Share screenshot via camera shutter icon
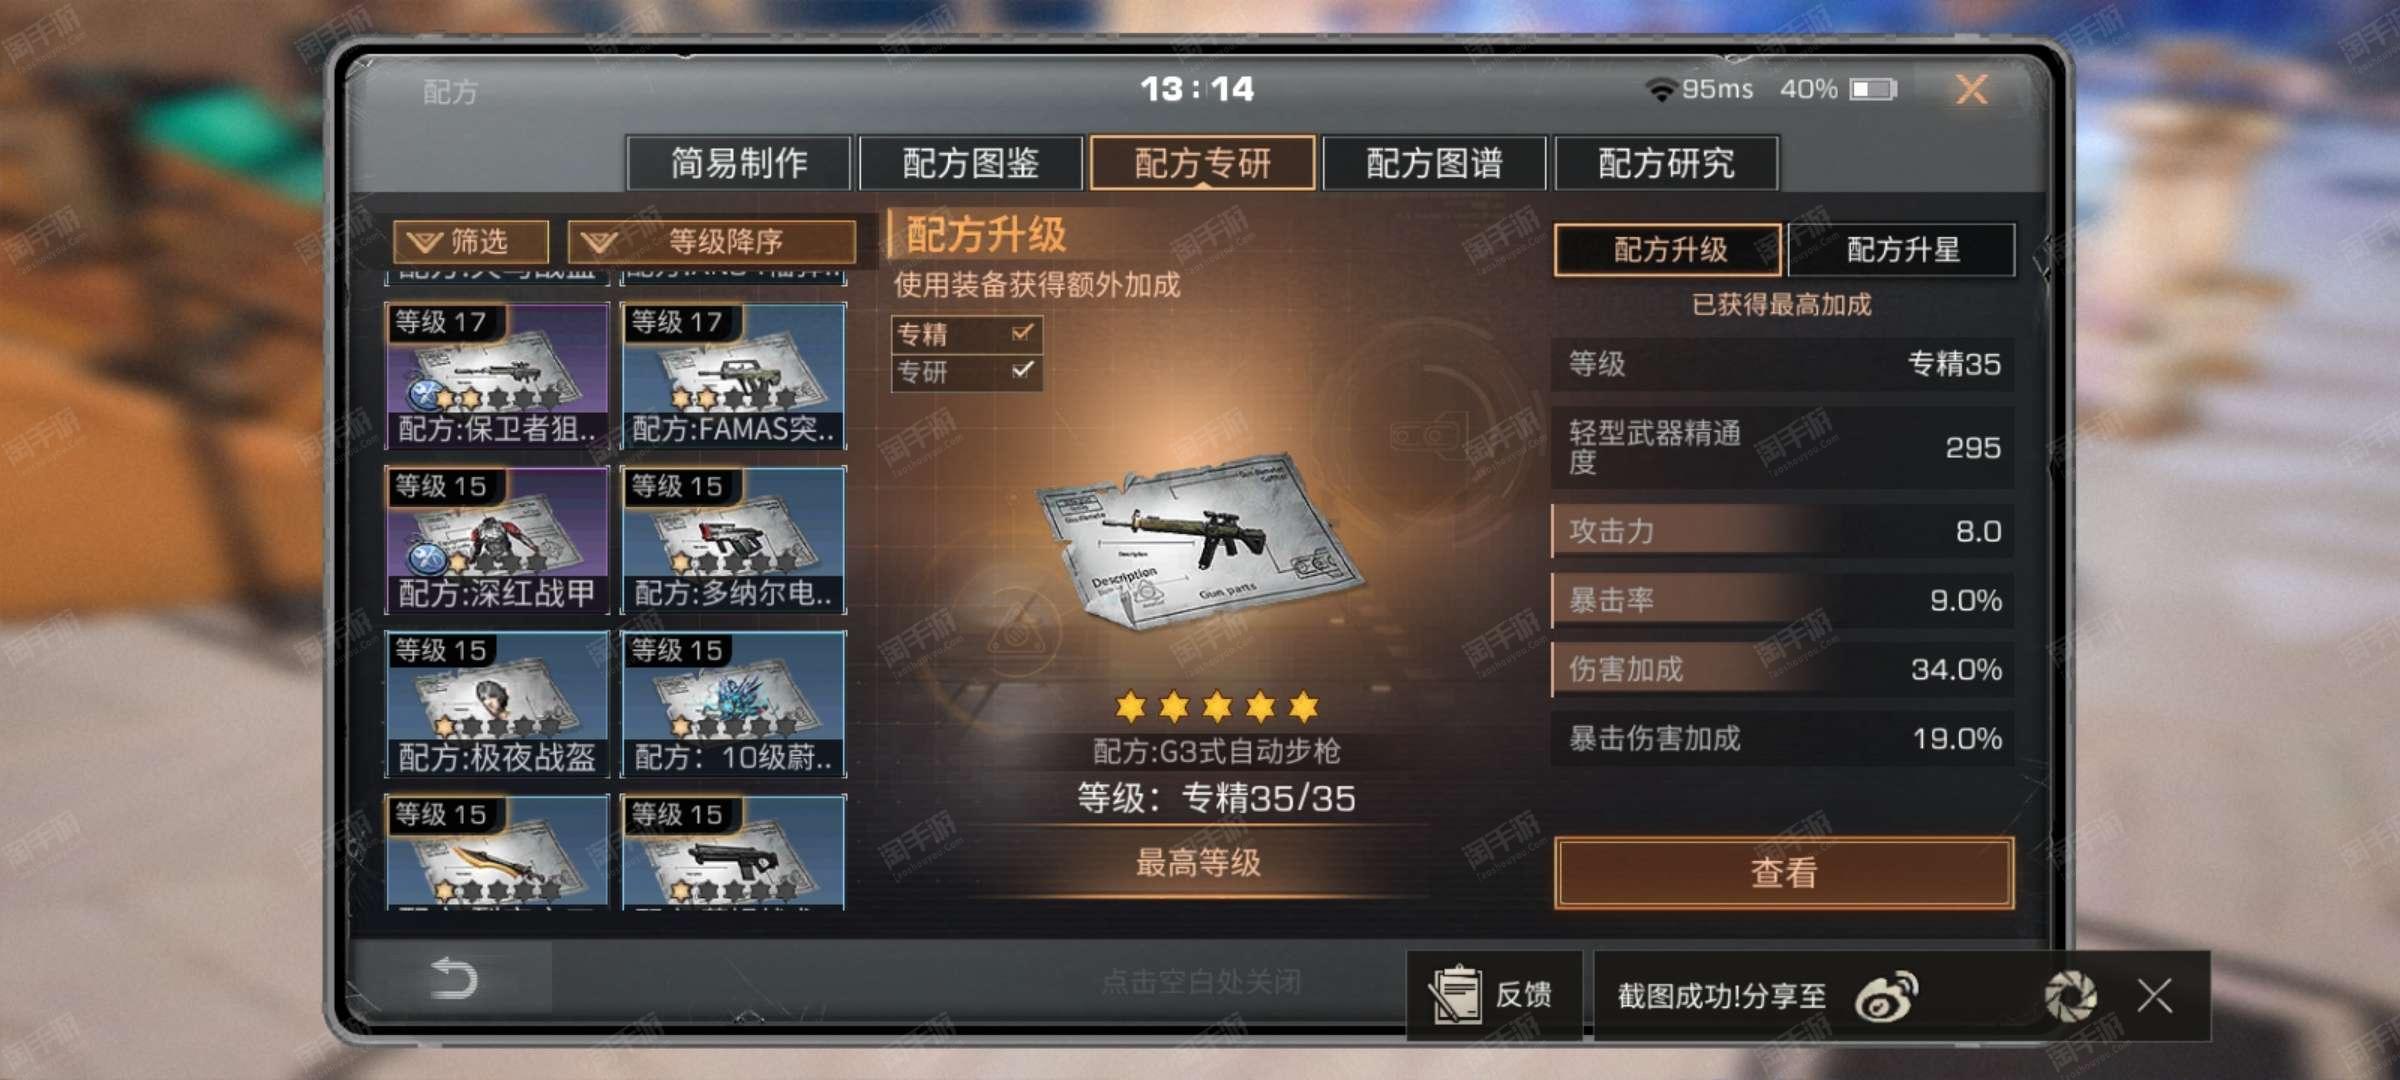The height and width of the screenshot is (1080, 2400). coord(2070,996)
